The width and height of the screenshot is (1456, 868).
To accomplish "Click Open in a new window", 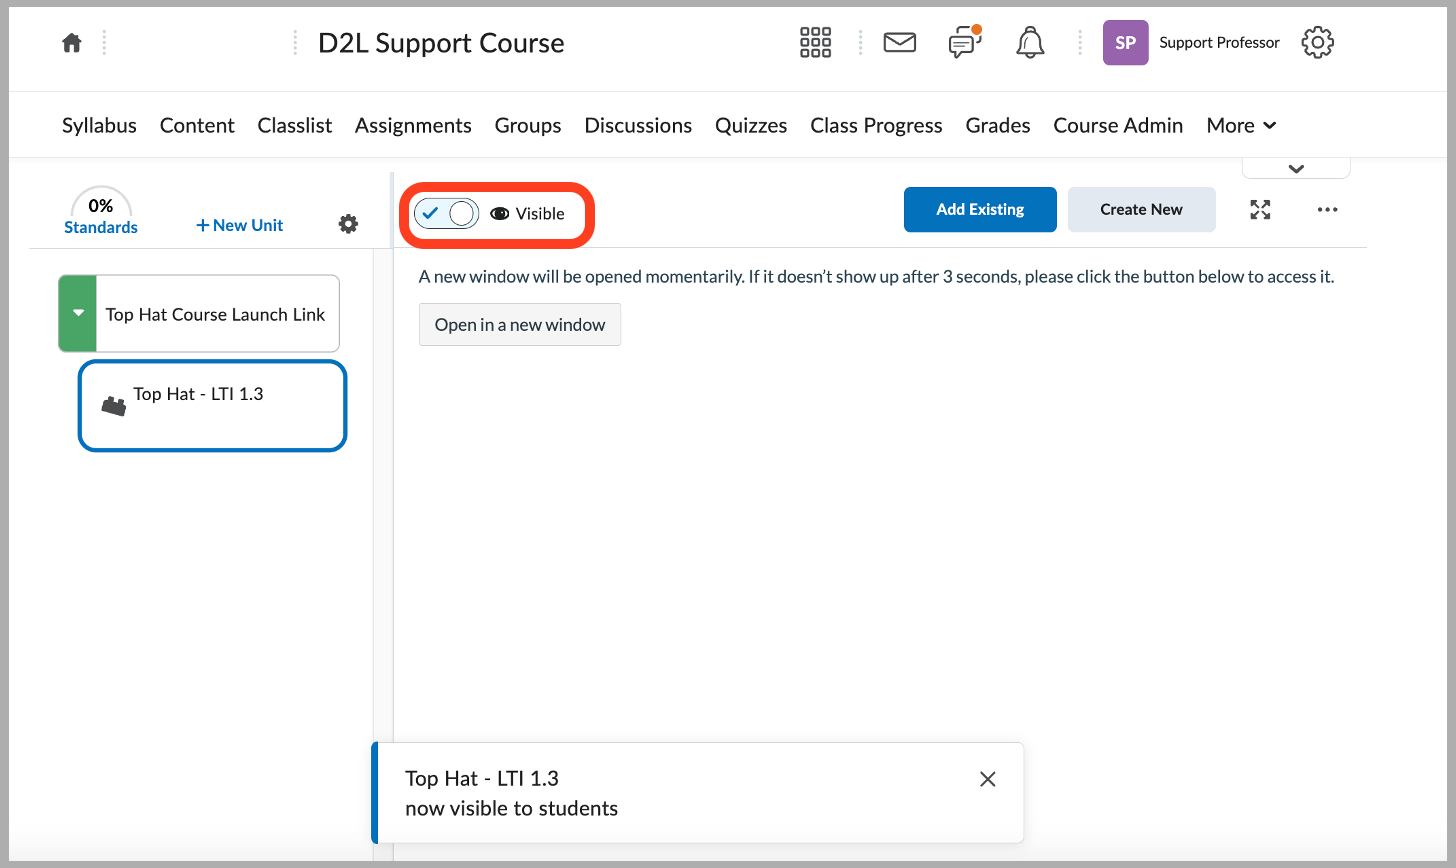I will [519, 324].
